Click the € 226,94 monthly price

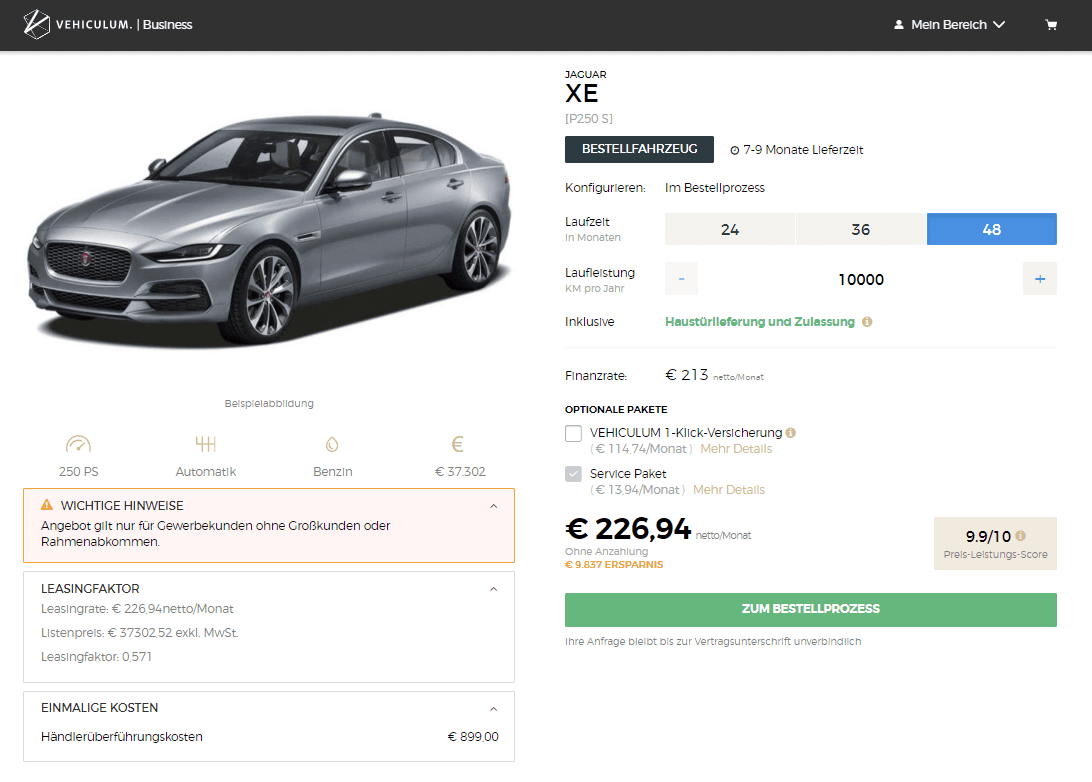(628, 529)
